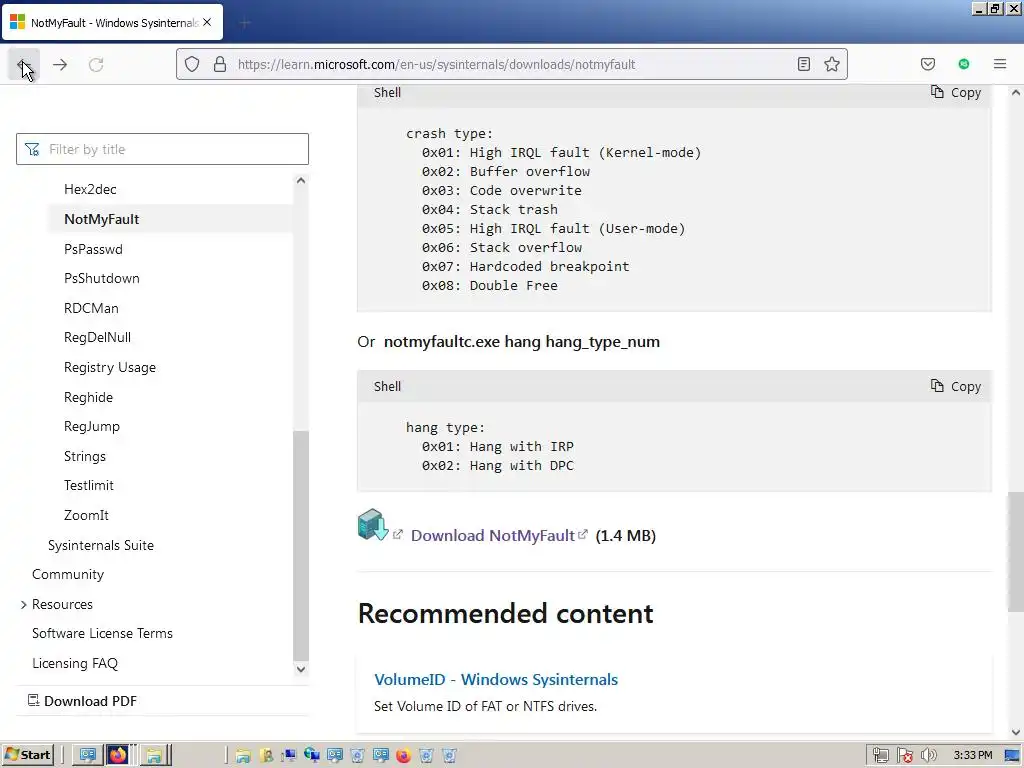Toggle reader view in address bar
The width and height of the screenshot is (1024, 768).
804,64
